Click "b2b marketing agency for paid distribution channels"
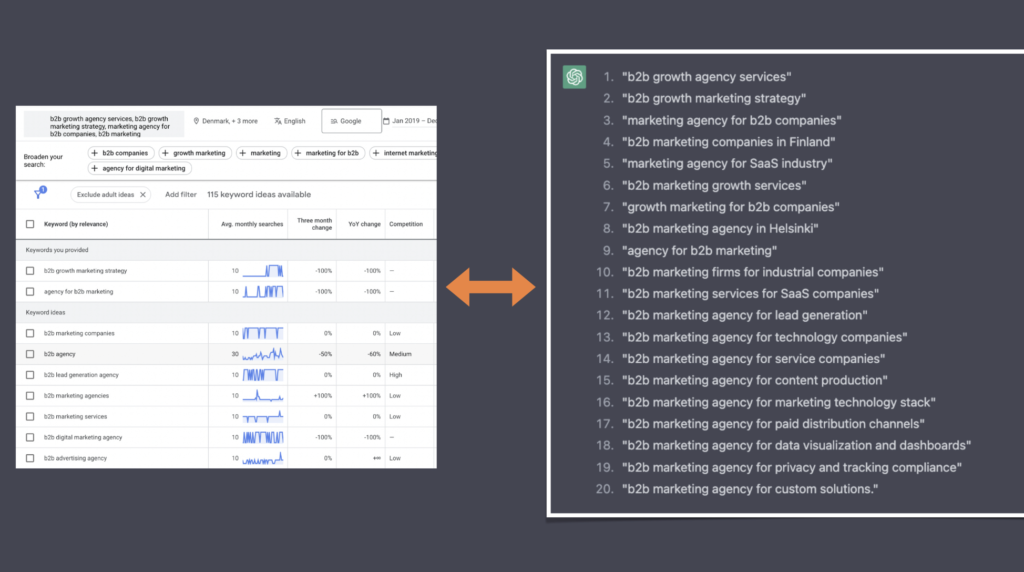 coord(773,424)
